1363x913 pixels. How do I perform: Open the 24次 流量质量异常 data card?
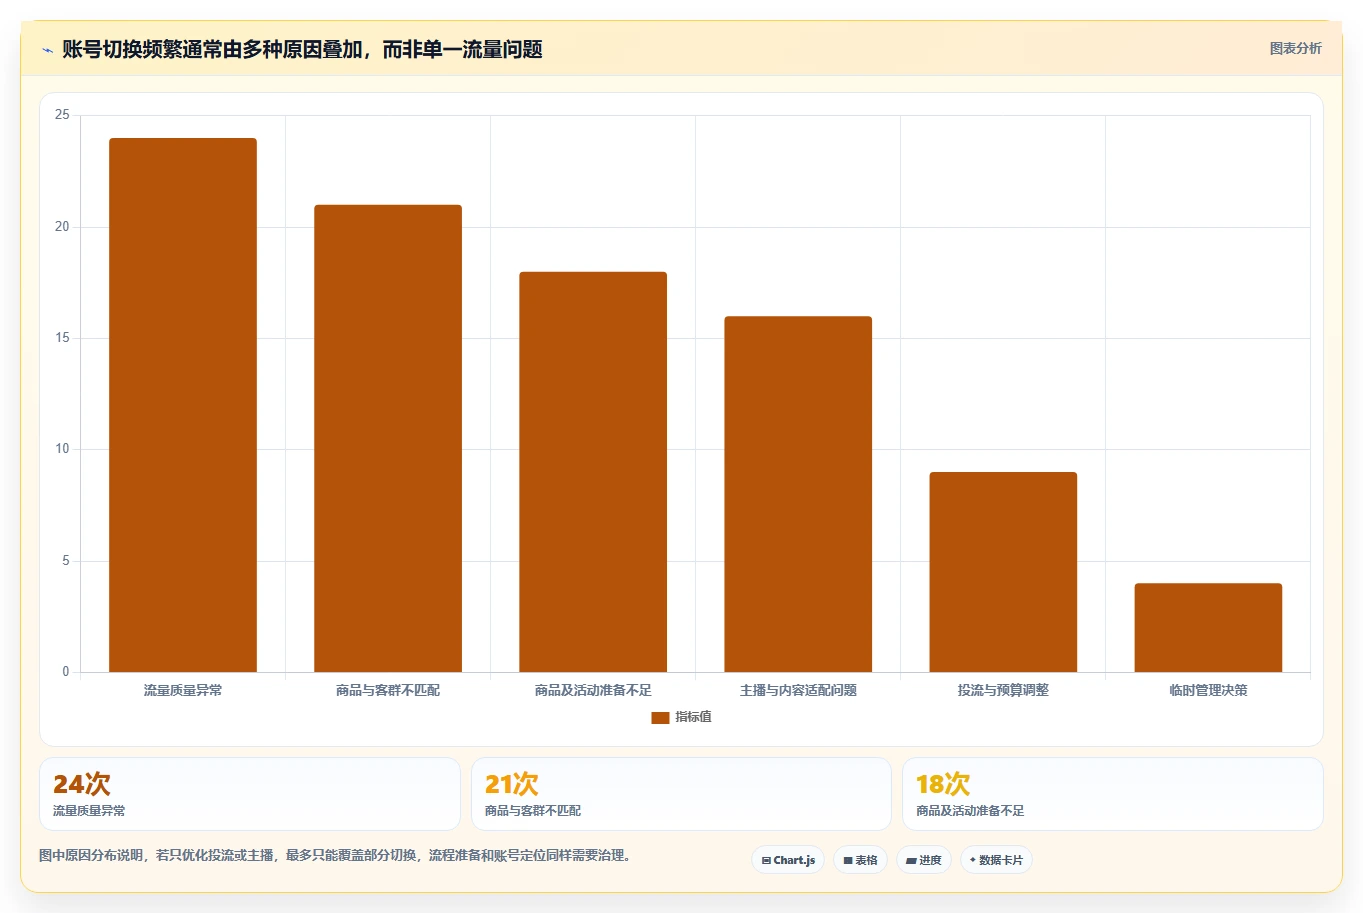[x=250, y=794]
